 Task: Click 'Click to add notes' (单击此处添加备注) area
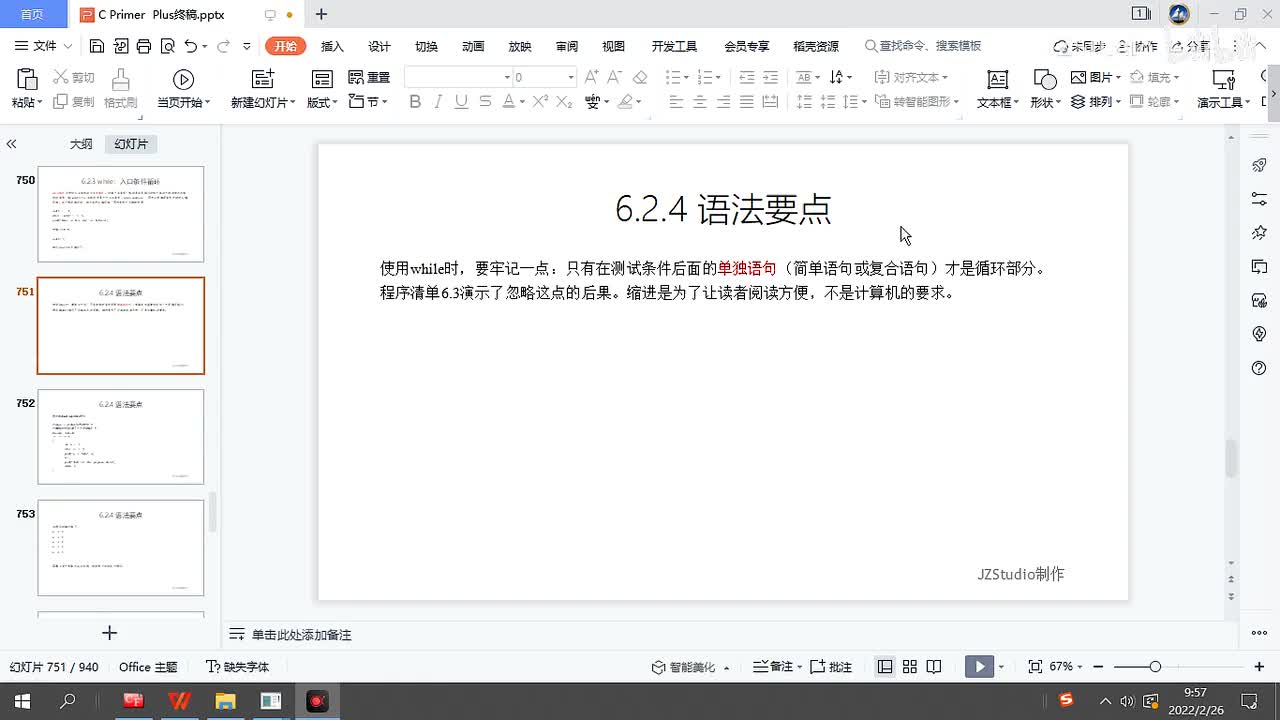click(301, 635)
